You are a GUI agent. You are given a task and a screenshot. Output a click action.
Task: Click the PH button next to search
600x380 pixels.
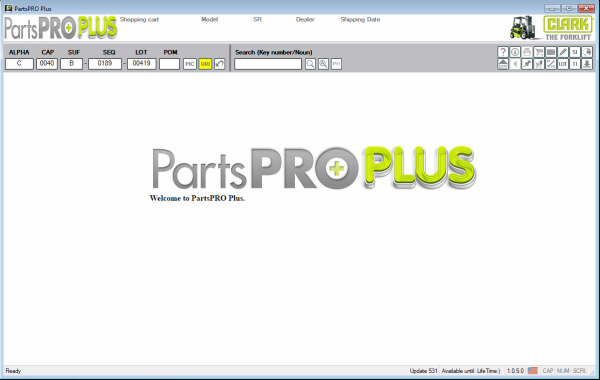[x=336, y=64]
